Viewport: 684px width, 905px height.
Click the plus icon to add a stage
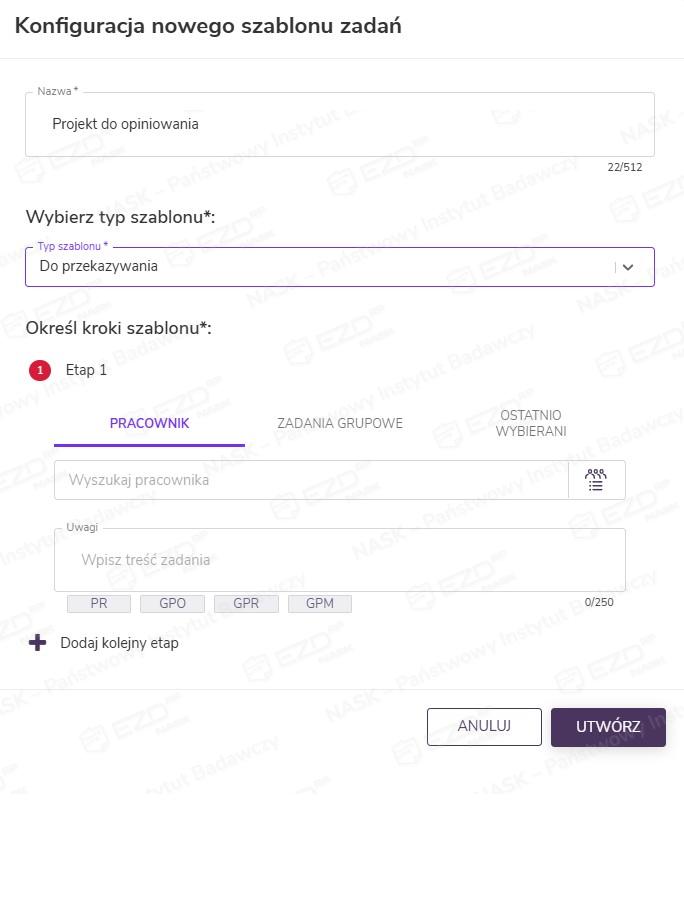click(38, 643)
